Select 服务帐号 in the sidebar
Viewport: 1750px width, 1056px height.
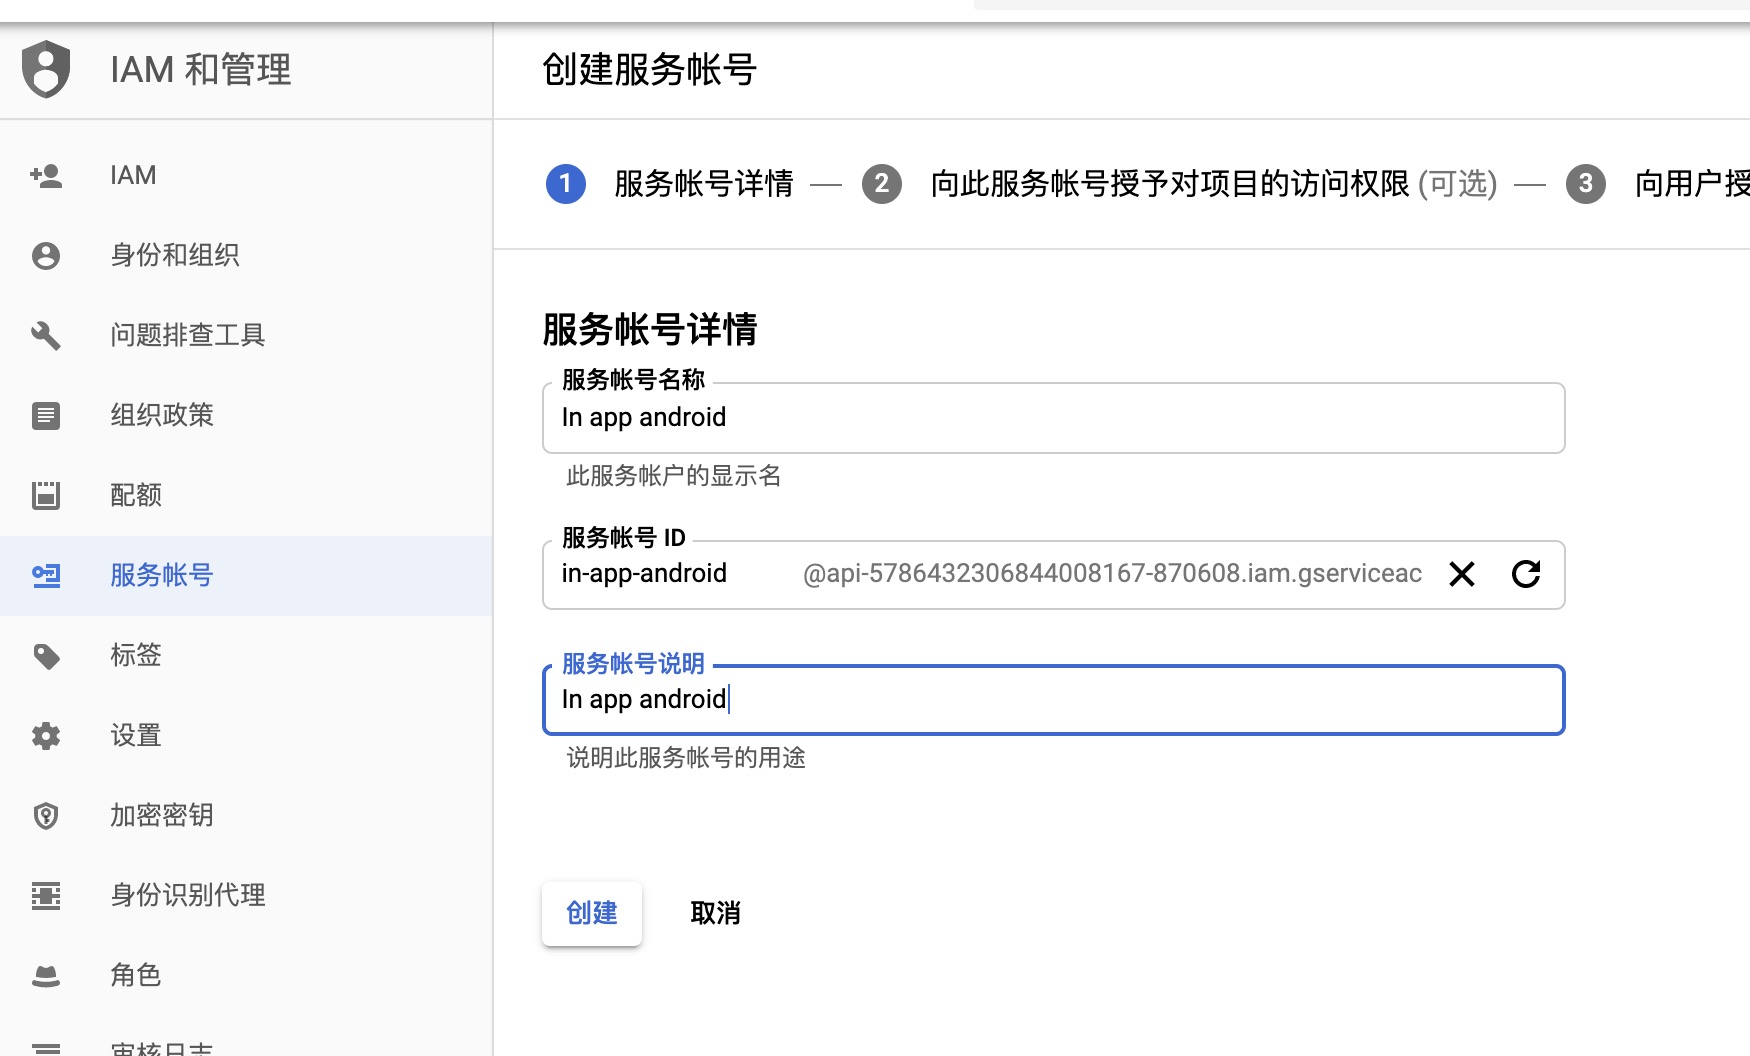162,575
